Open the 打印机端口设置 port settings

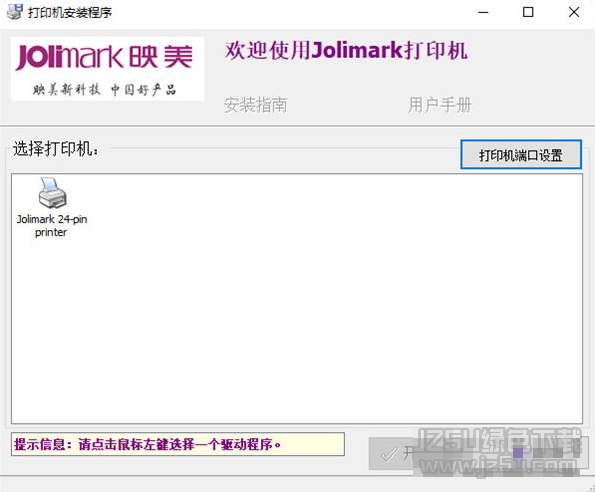pos(521,154)
